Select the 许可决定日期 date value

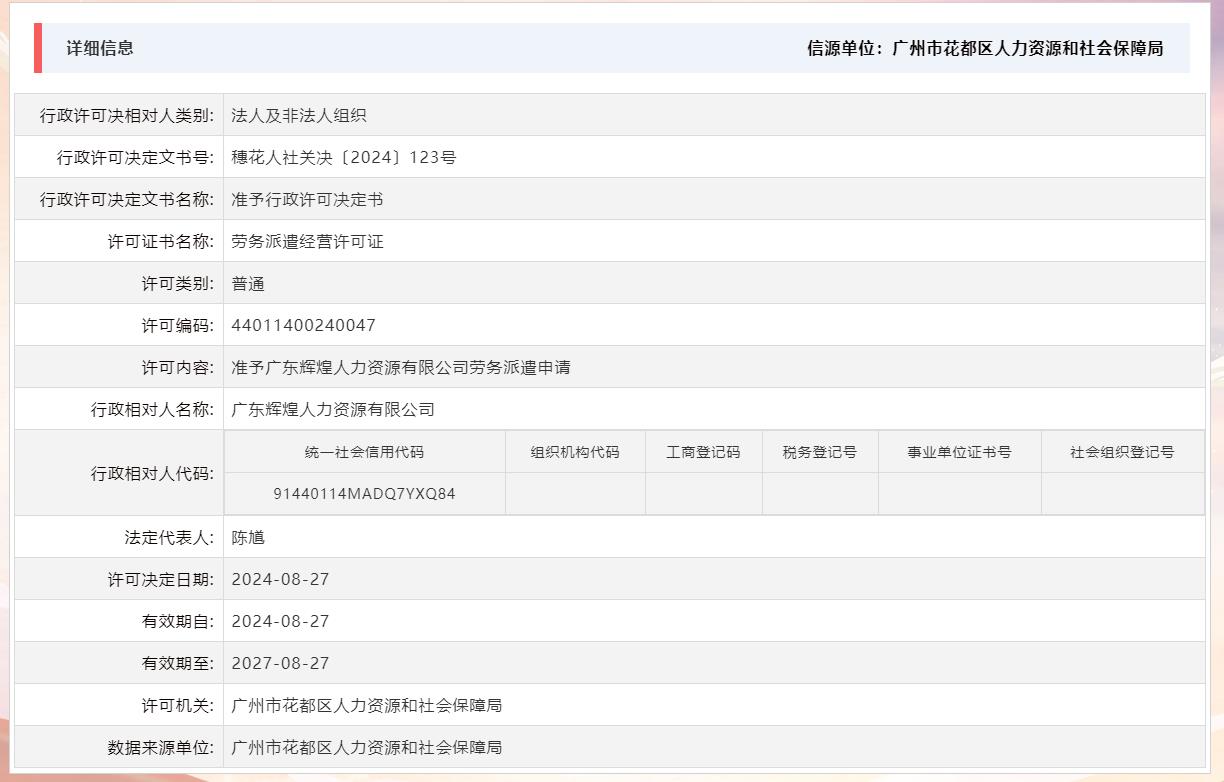[280, 579]
